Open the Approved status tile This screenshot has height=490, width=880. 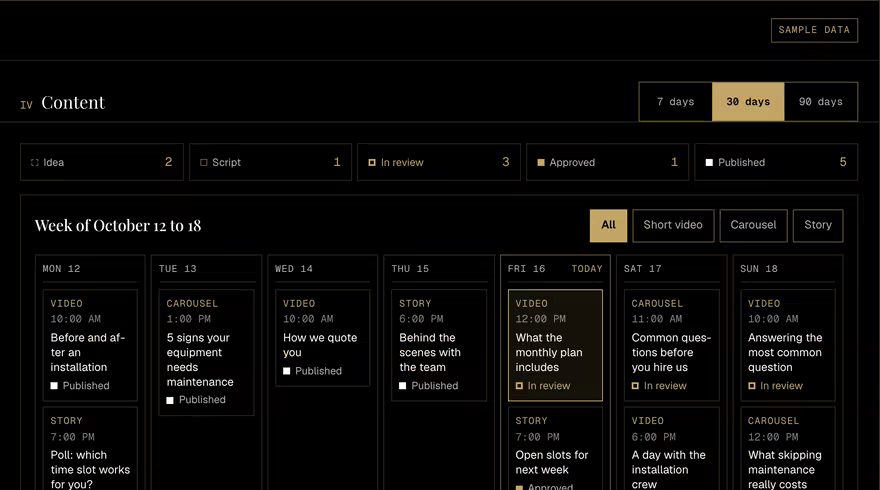click(x=607, y=162)
